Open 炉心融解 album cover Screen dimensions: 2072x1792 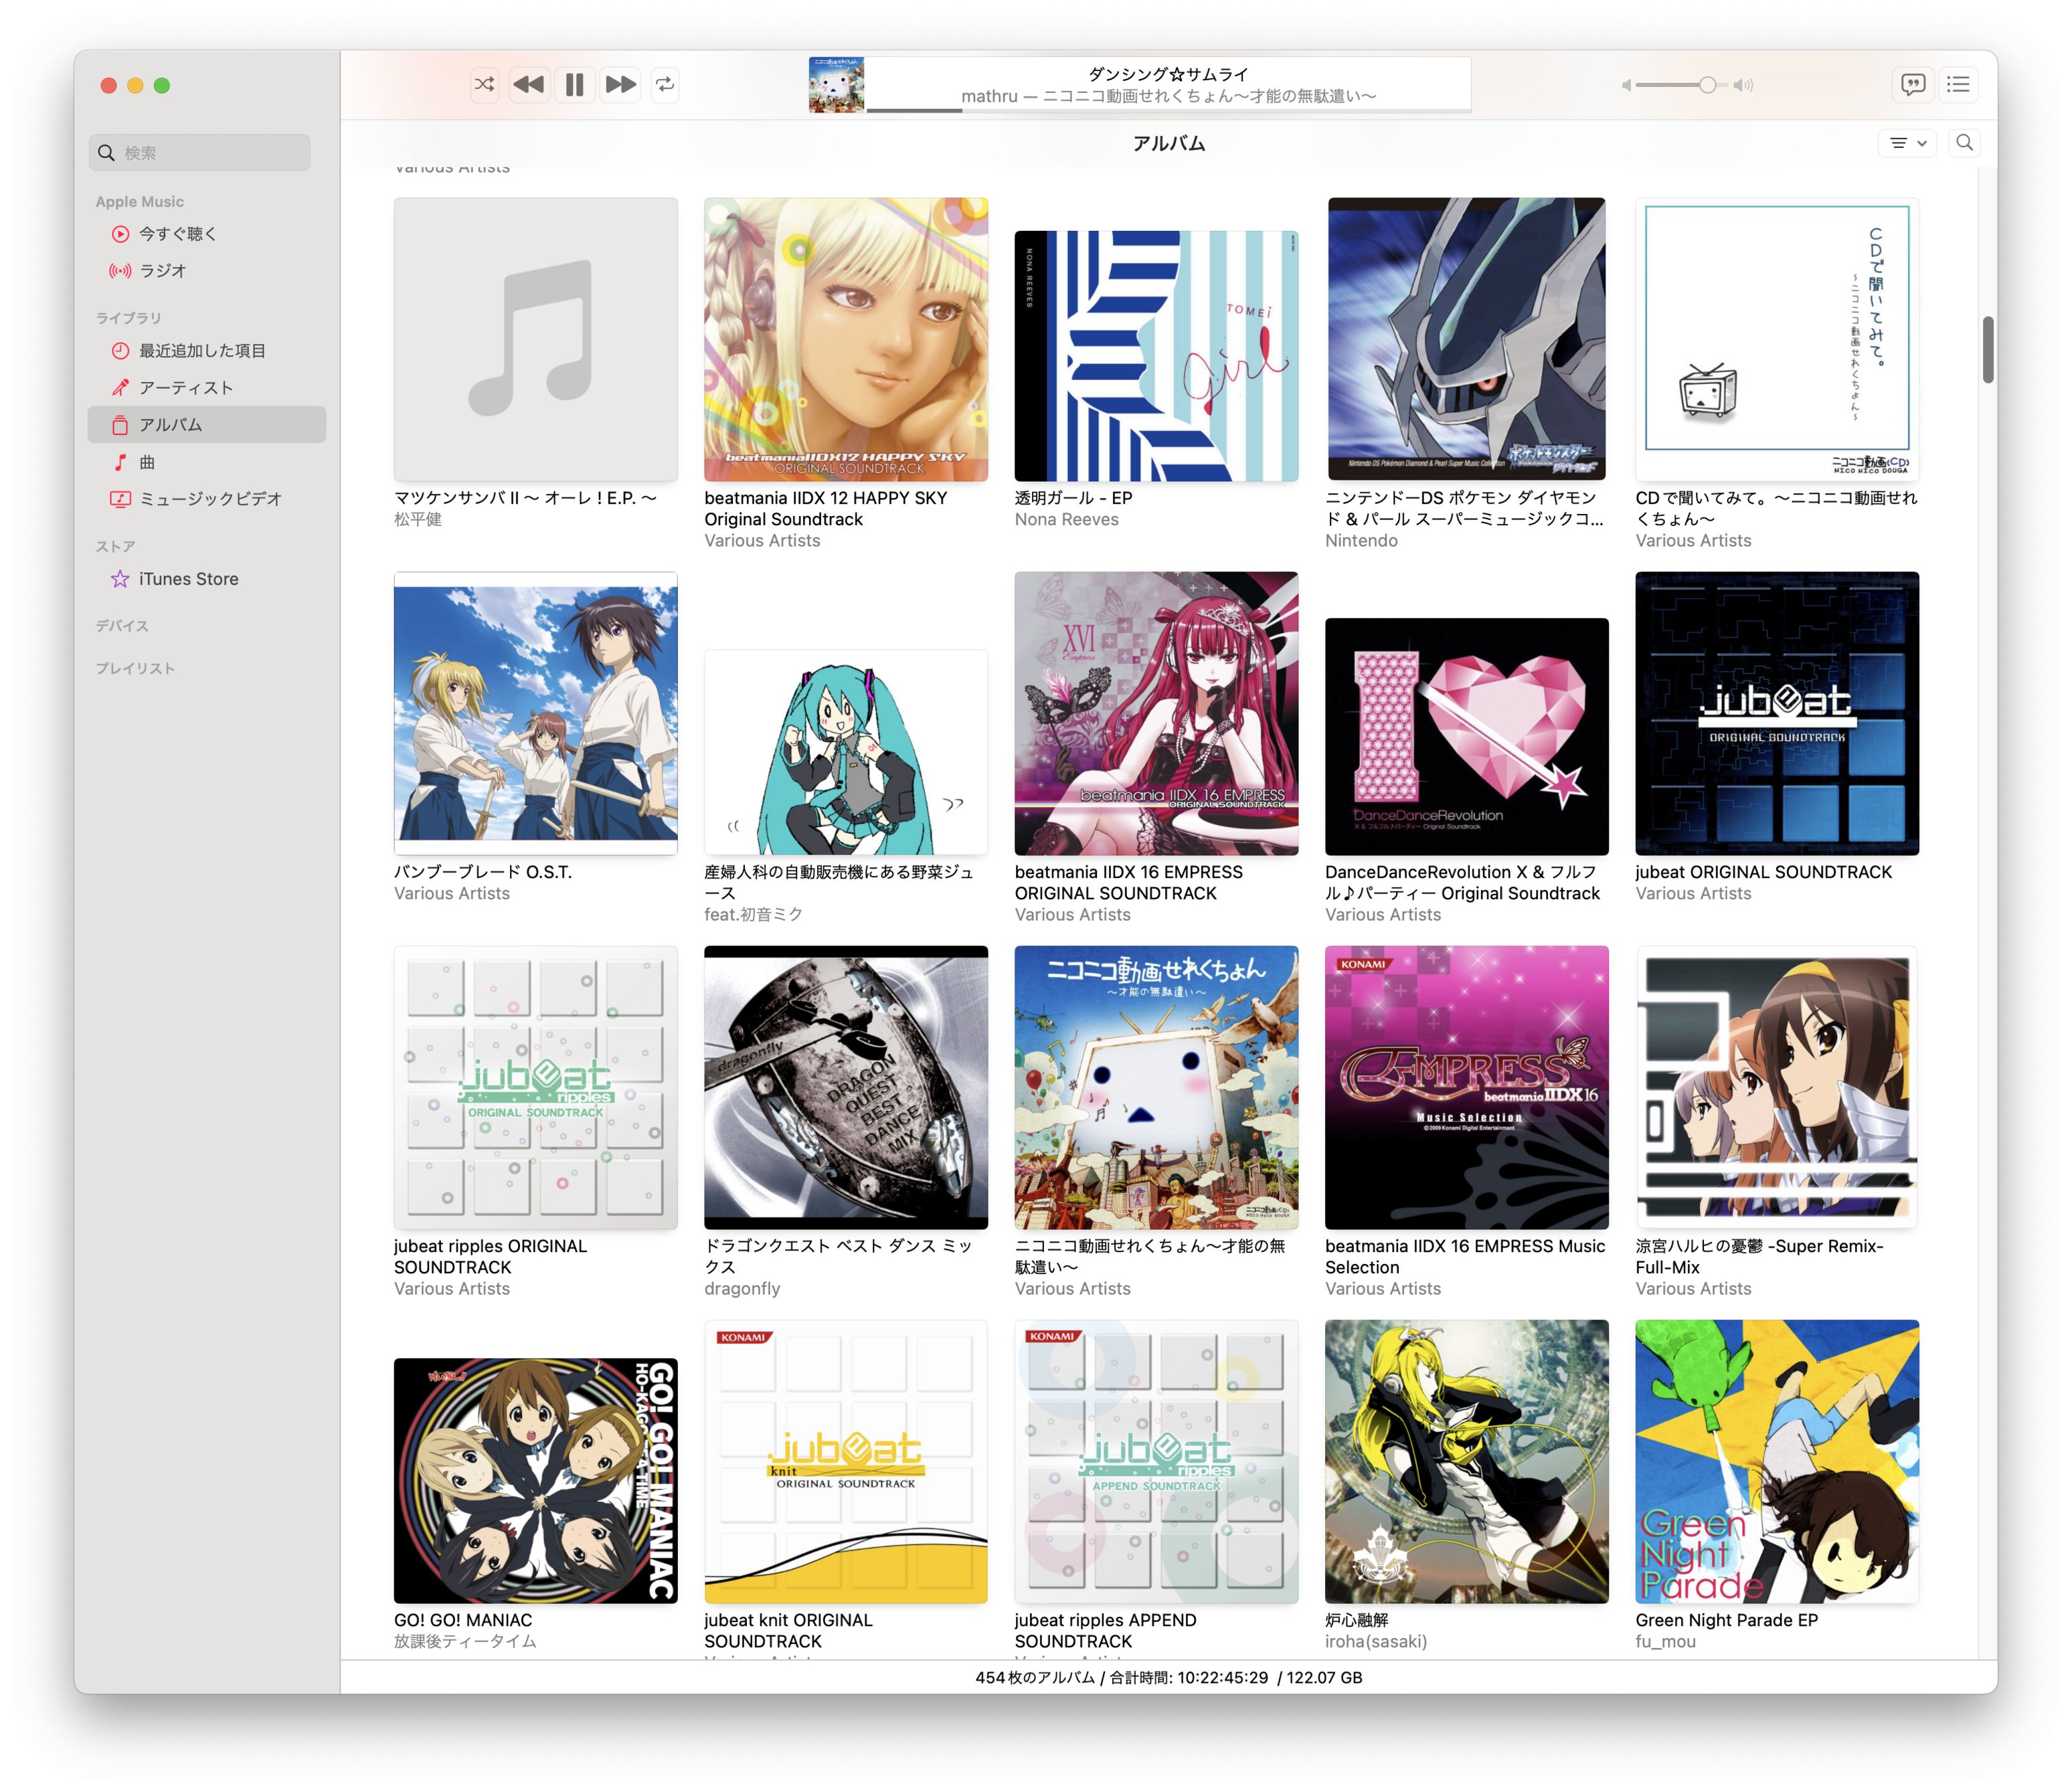(x=1467, y=1461)
